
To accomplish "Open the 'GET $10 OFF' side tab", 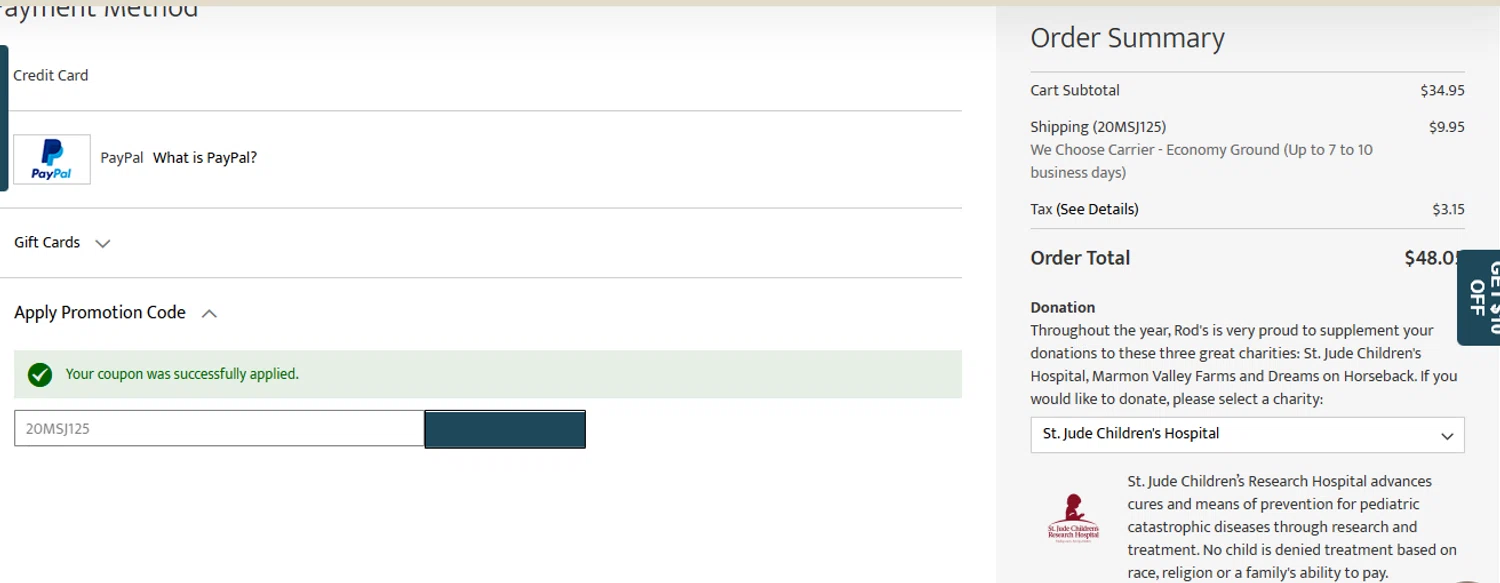I will [1482, 297].
